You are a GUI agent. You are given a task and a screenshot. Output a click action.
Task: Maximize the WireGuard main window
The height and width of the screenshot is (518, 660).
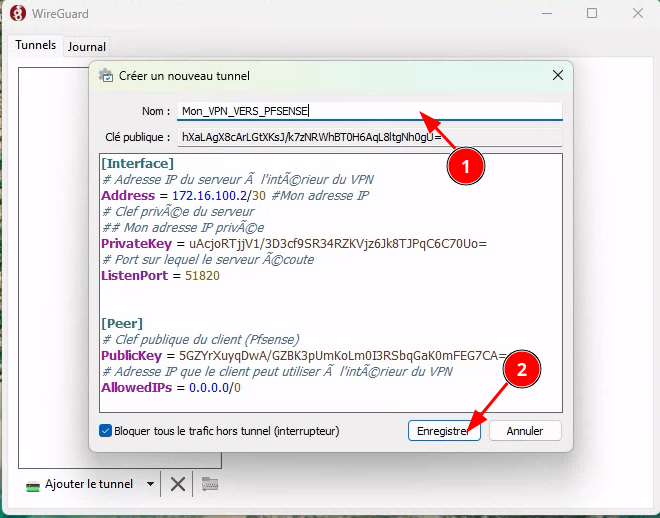click(592, 14)
